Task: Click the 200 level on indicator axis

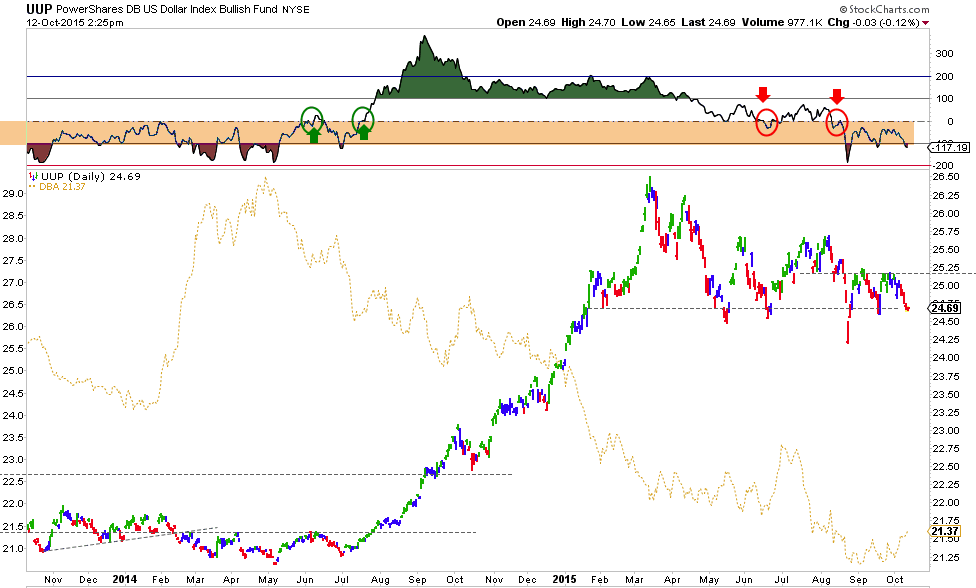Action: coord(944,77)
